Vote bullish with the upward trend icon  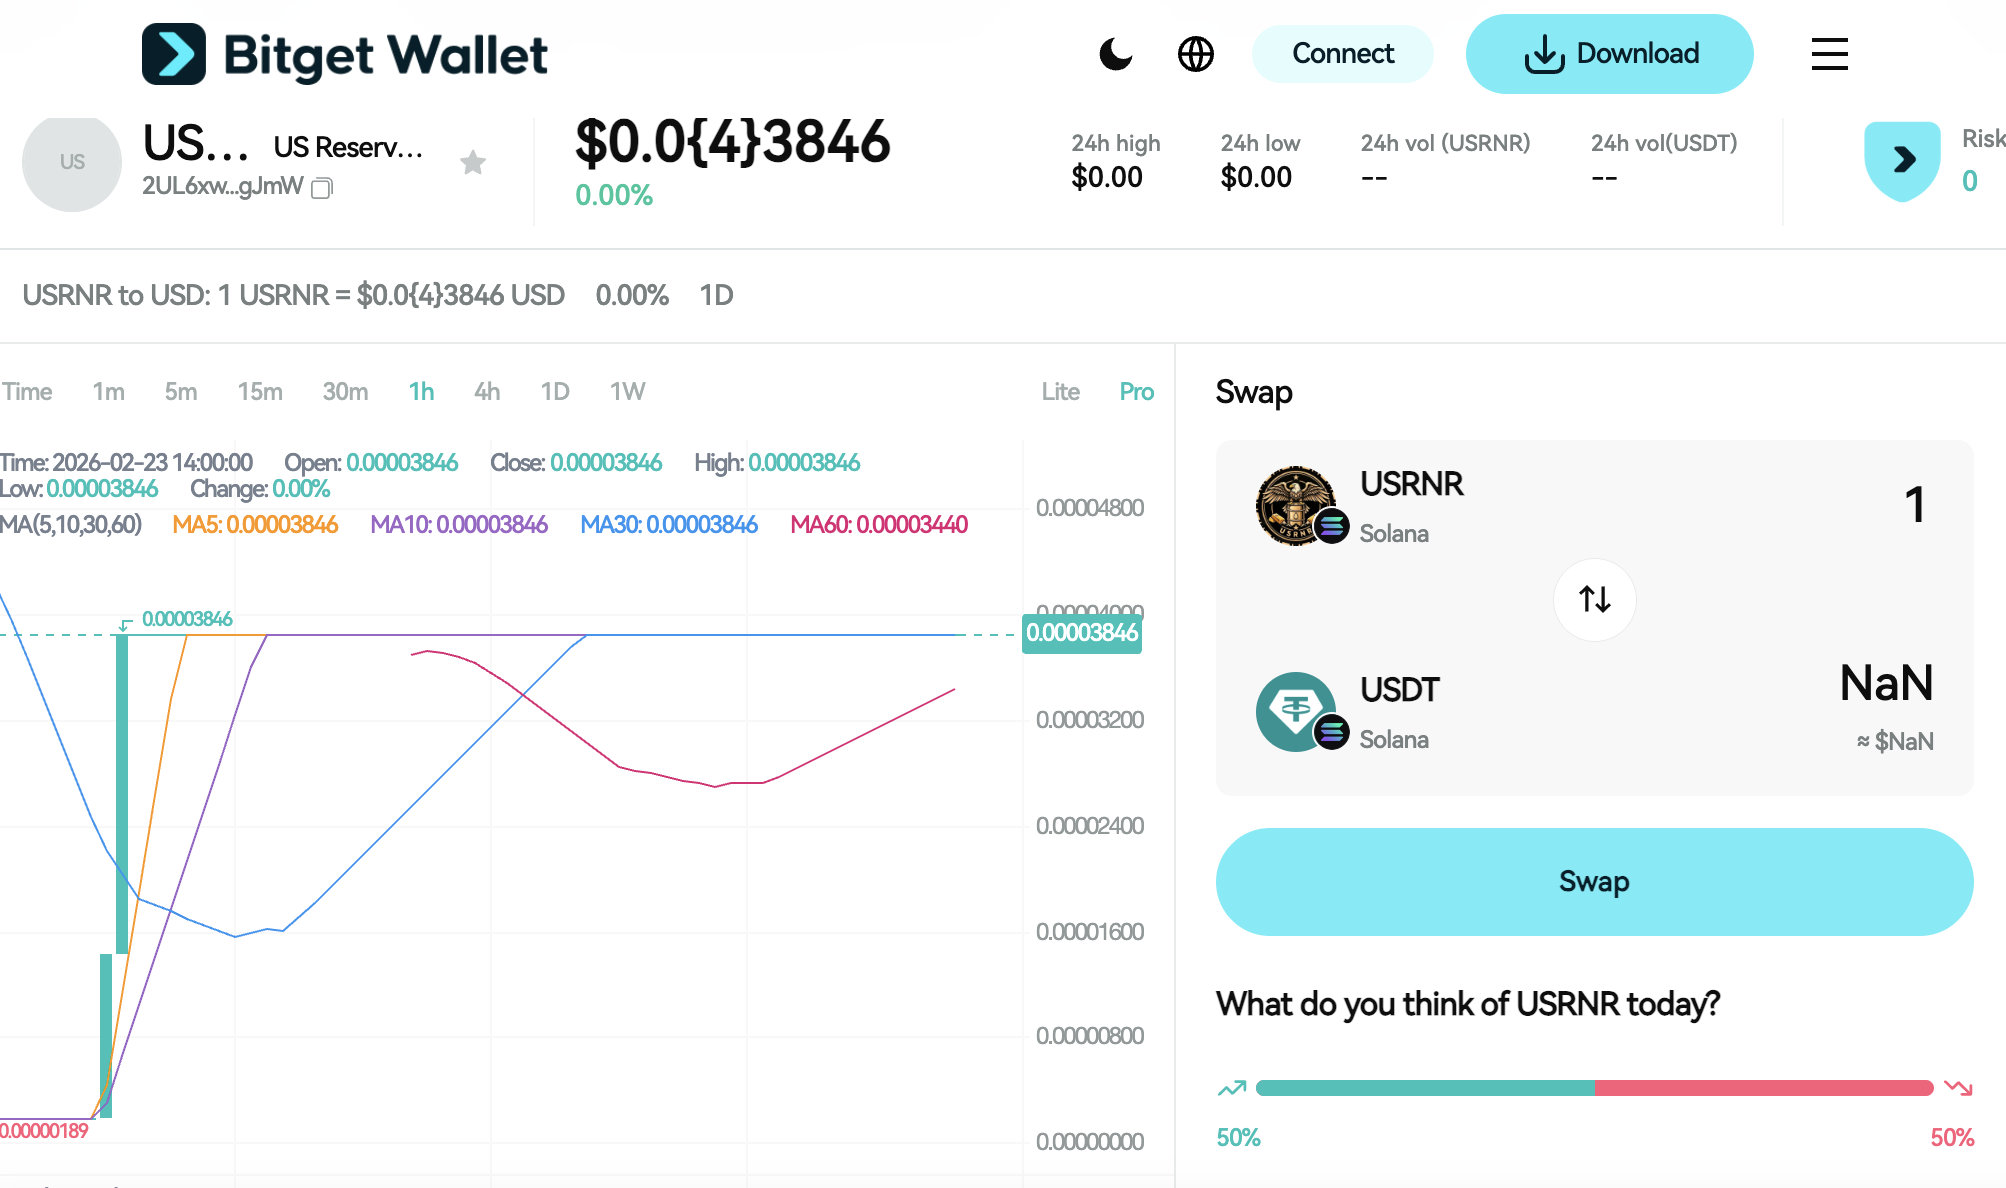pos(1232,1088)
